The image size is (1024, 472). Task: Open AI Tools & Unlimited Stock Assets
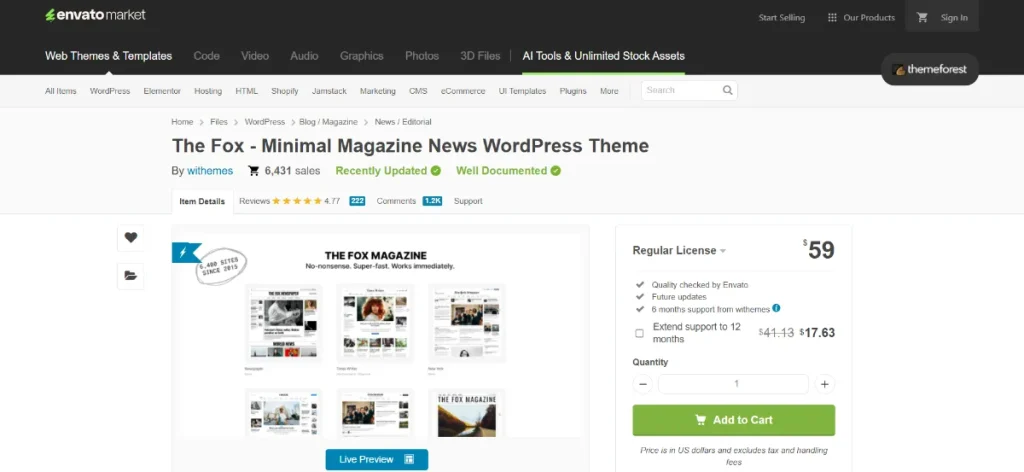(603, 56)
